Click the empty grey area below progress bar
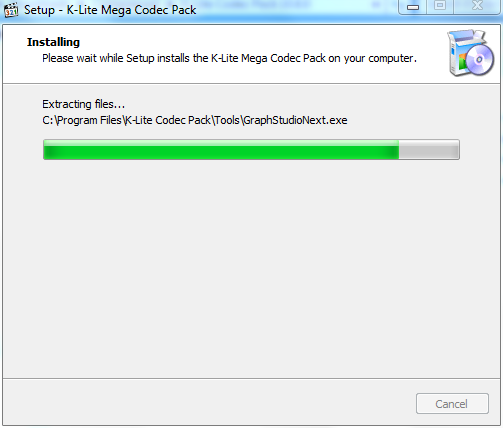Image resolution: width=503 pixels, height=428 pixels. pyautogui.click(x=251, y=267)
